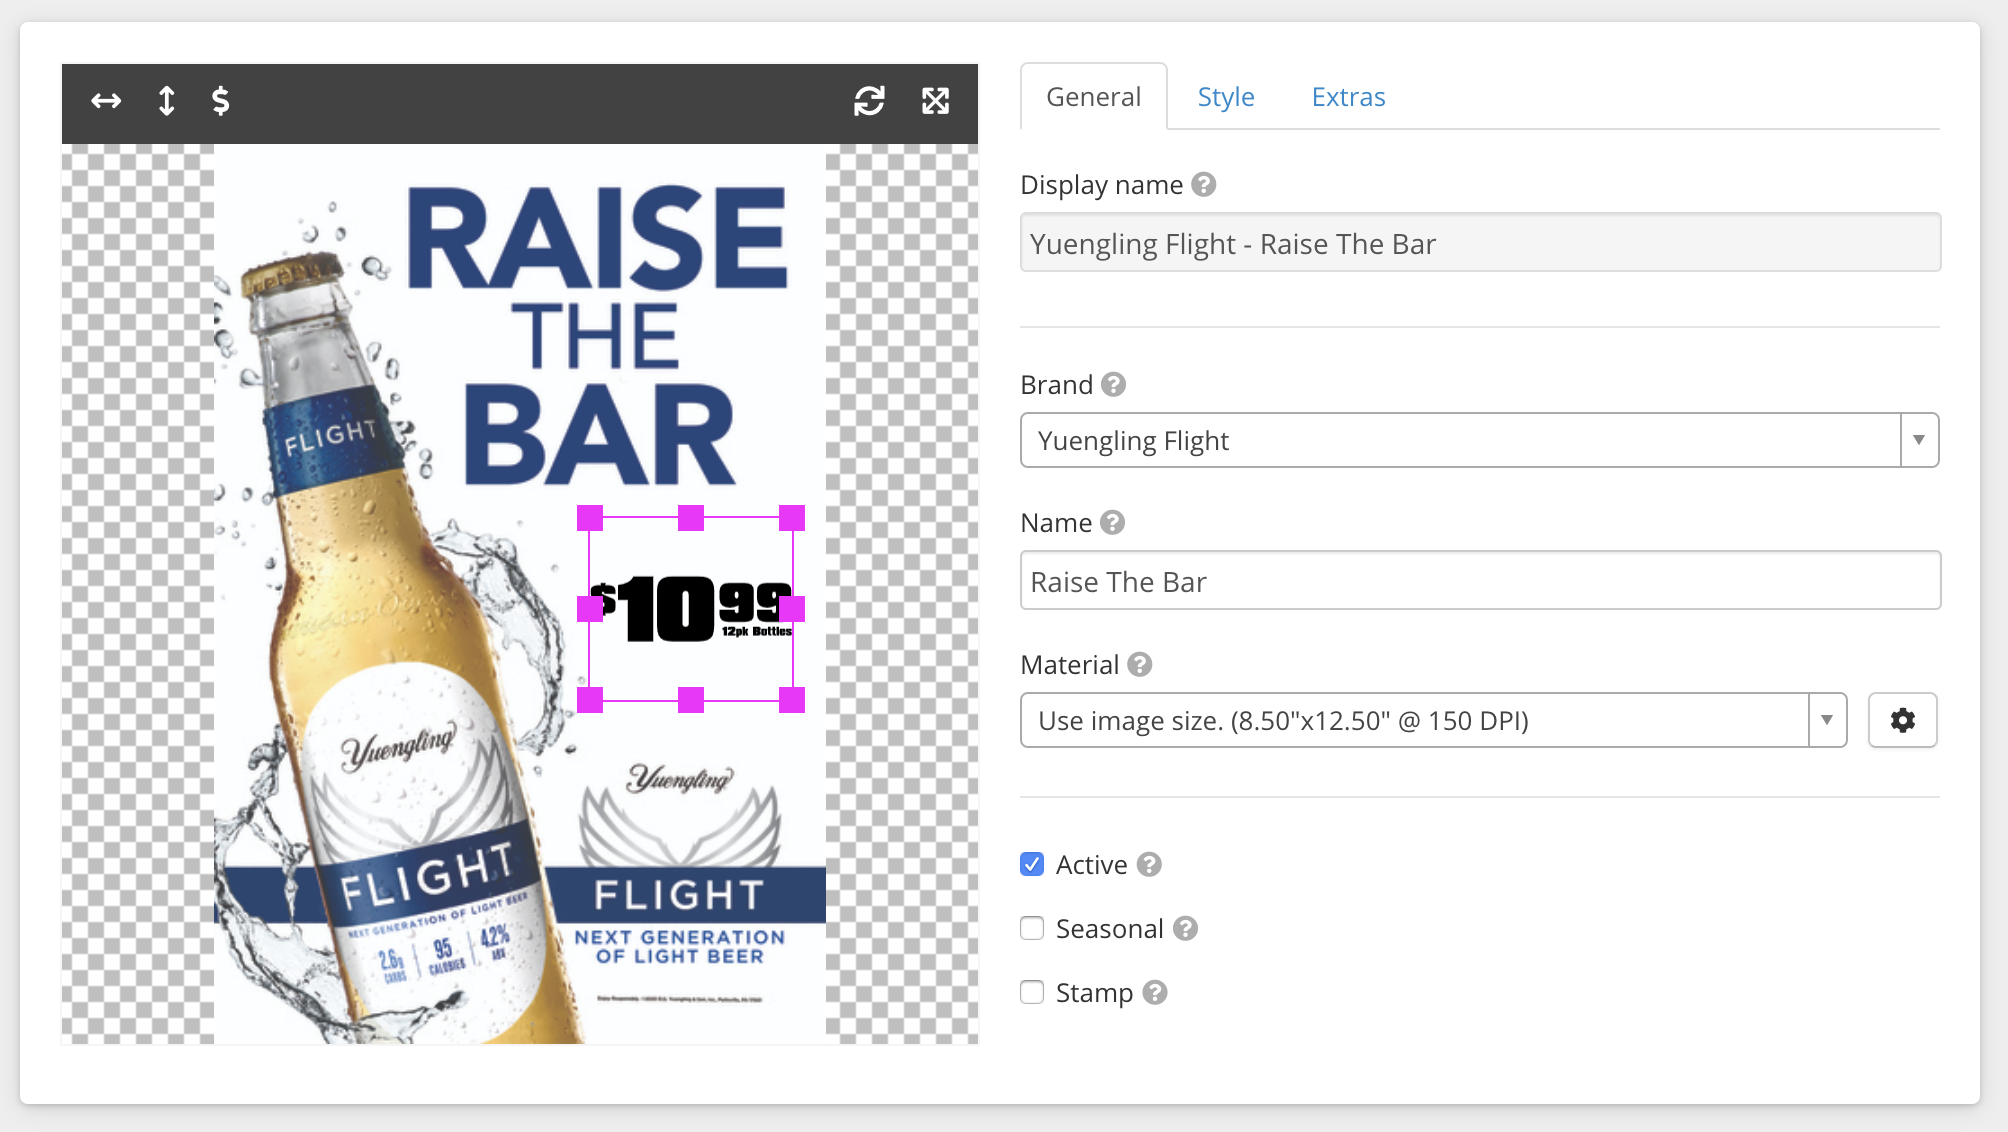Image resolution: width=2008 pixels, height=1132 pixels.
Task: Click the horizontal fit arrows icon
Action: [106, 100]
